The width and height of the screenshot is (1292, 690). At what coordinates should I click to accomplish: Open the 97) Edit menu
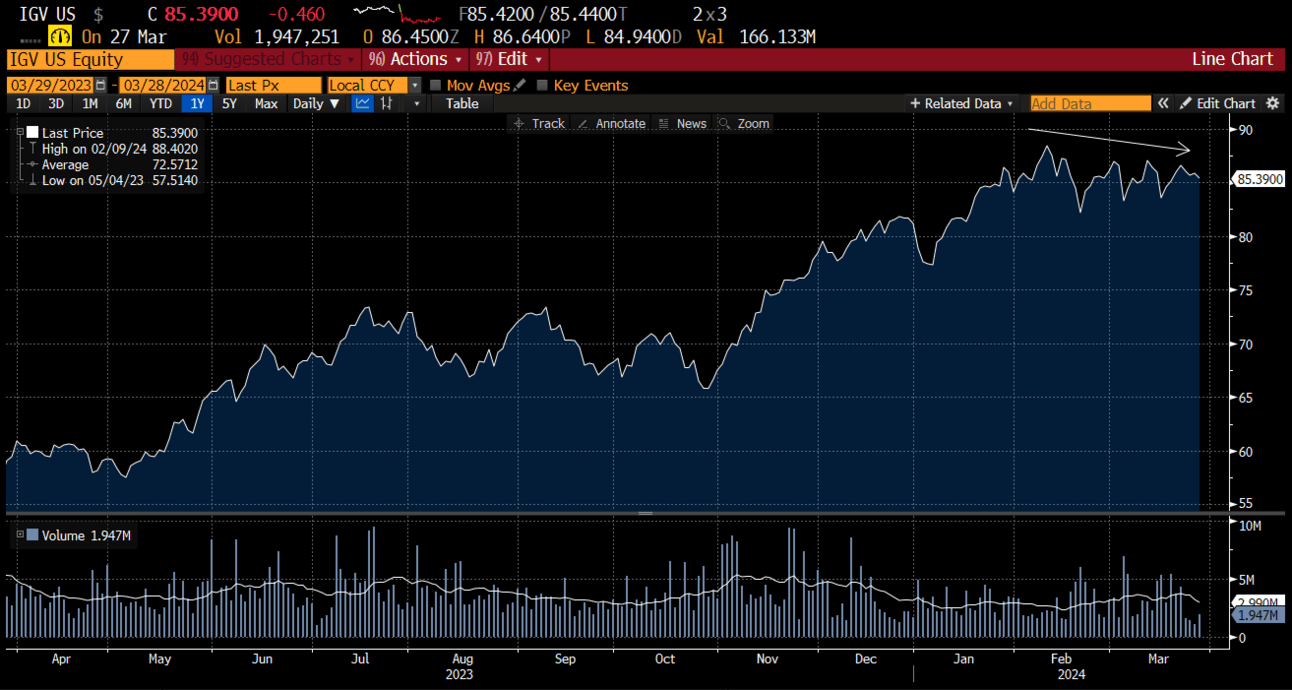pyautogui.click(x=510, y=59)
